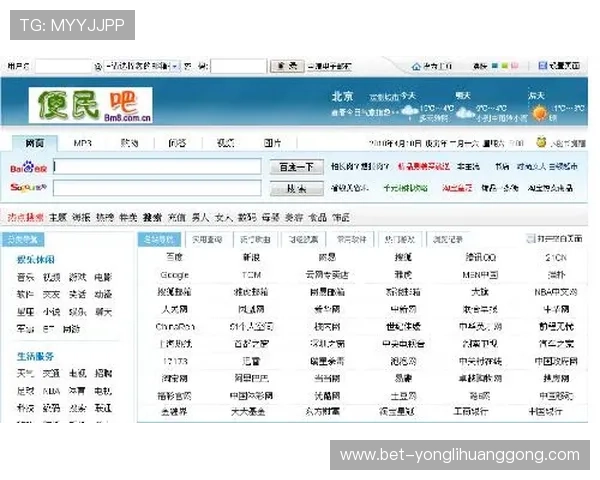
Task: Select the green skin color swatch
Action: coord(505,66)
